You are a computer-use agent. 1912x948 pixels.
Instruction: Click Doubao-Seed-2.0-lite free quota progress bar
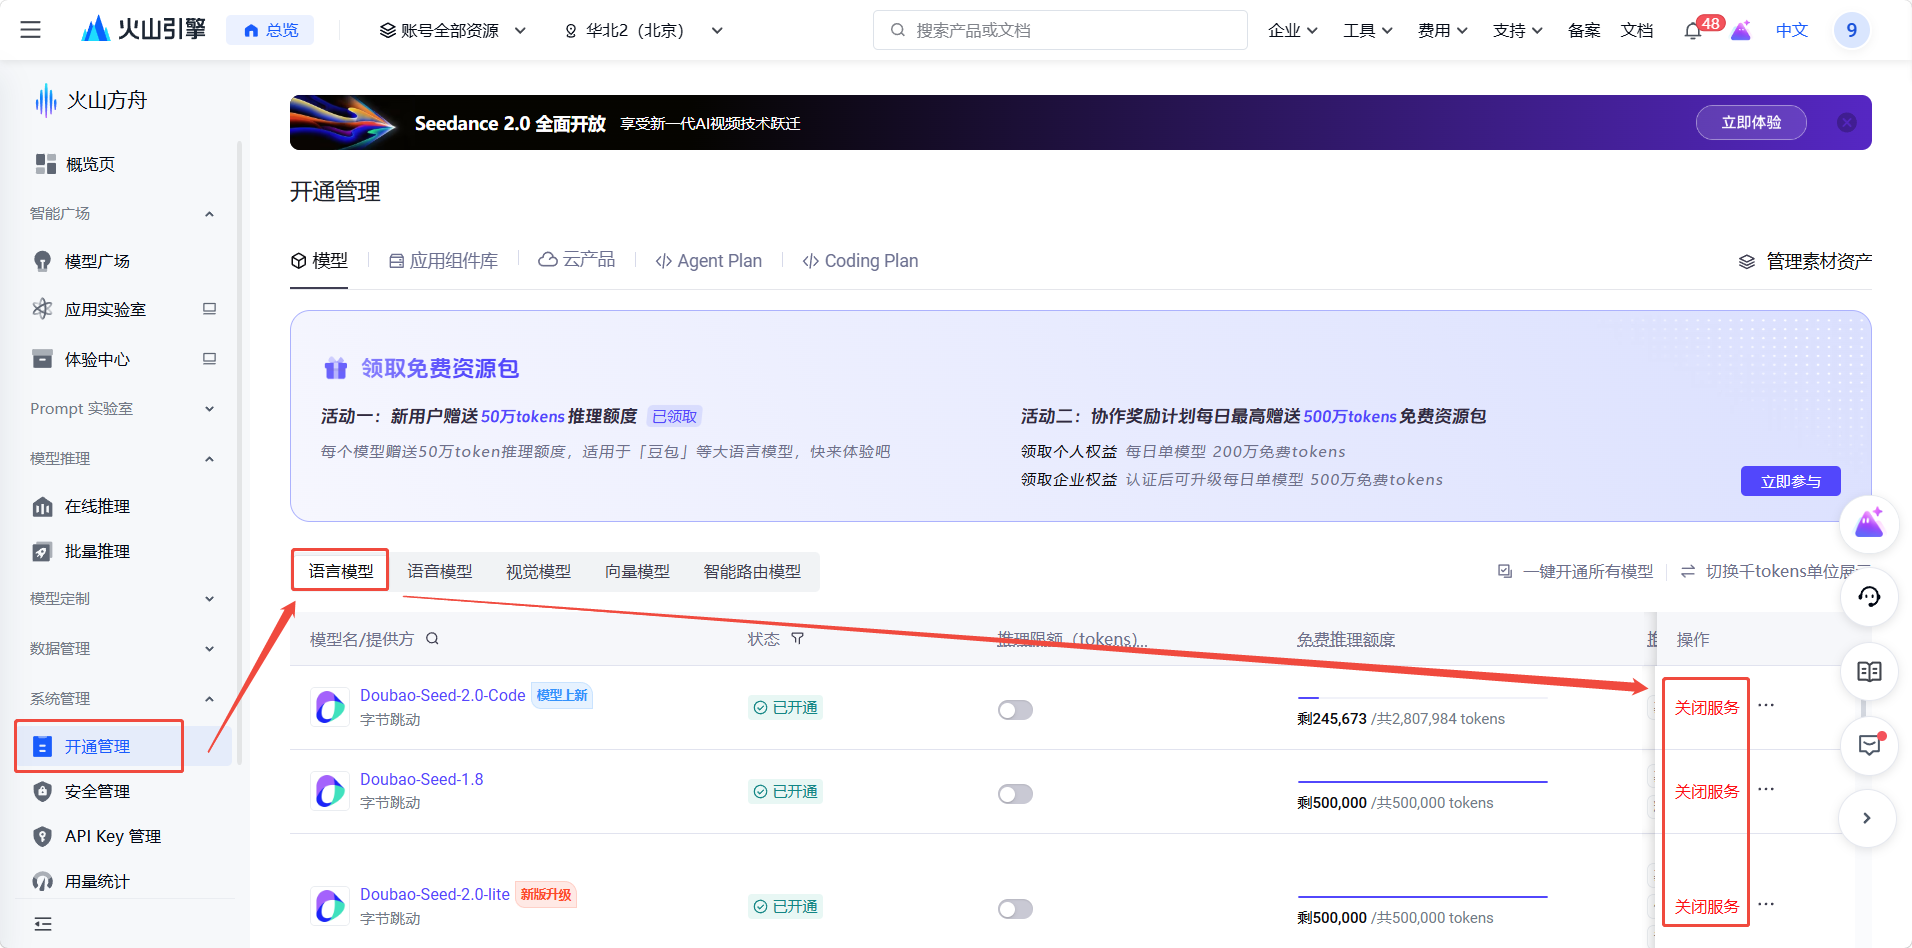(1422, 897)
